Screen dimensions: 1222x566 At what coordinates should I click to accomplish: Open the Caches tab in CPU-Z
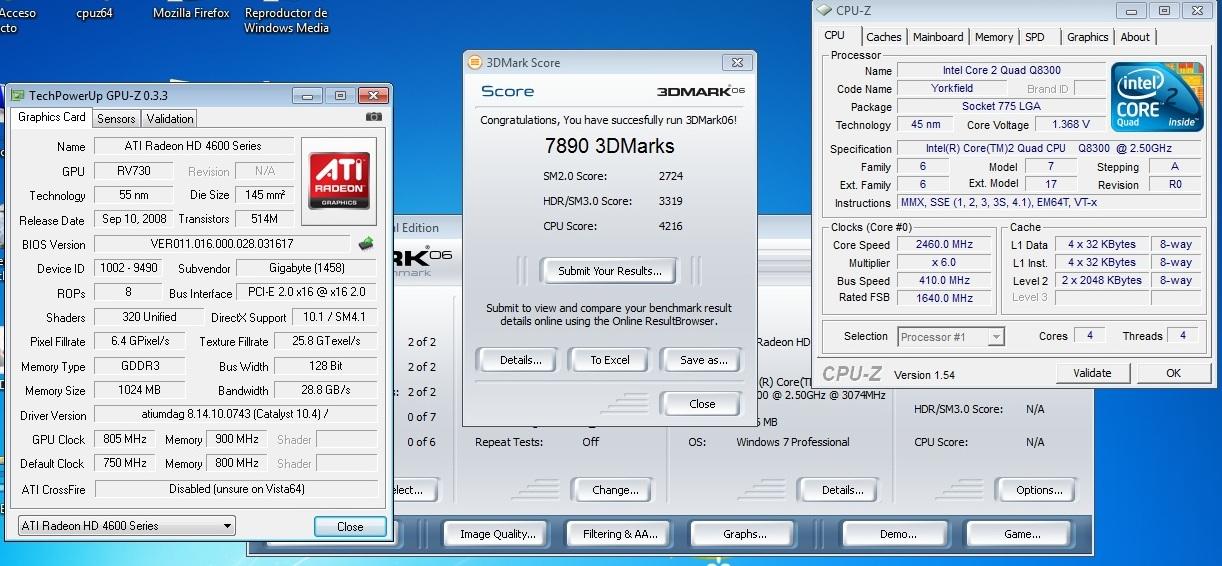883,37
